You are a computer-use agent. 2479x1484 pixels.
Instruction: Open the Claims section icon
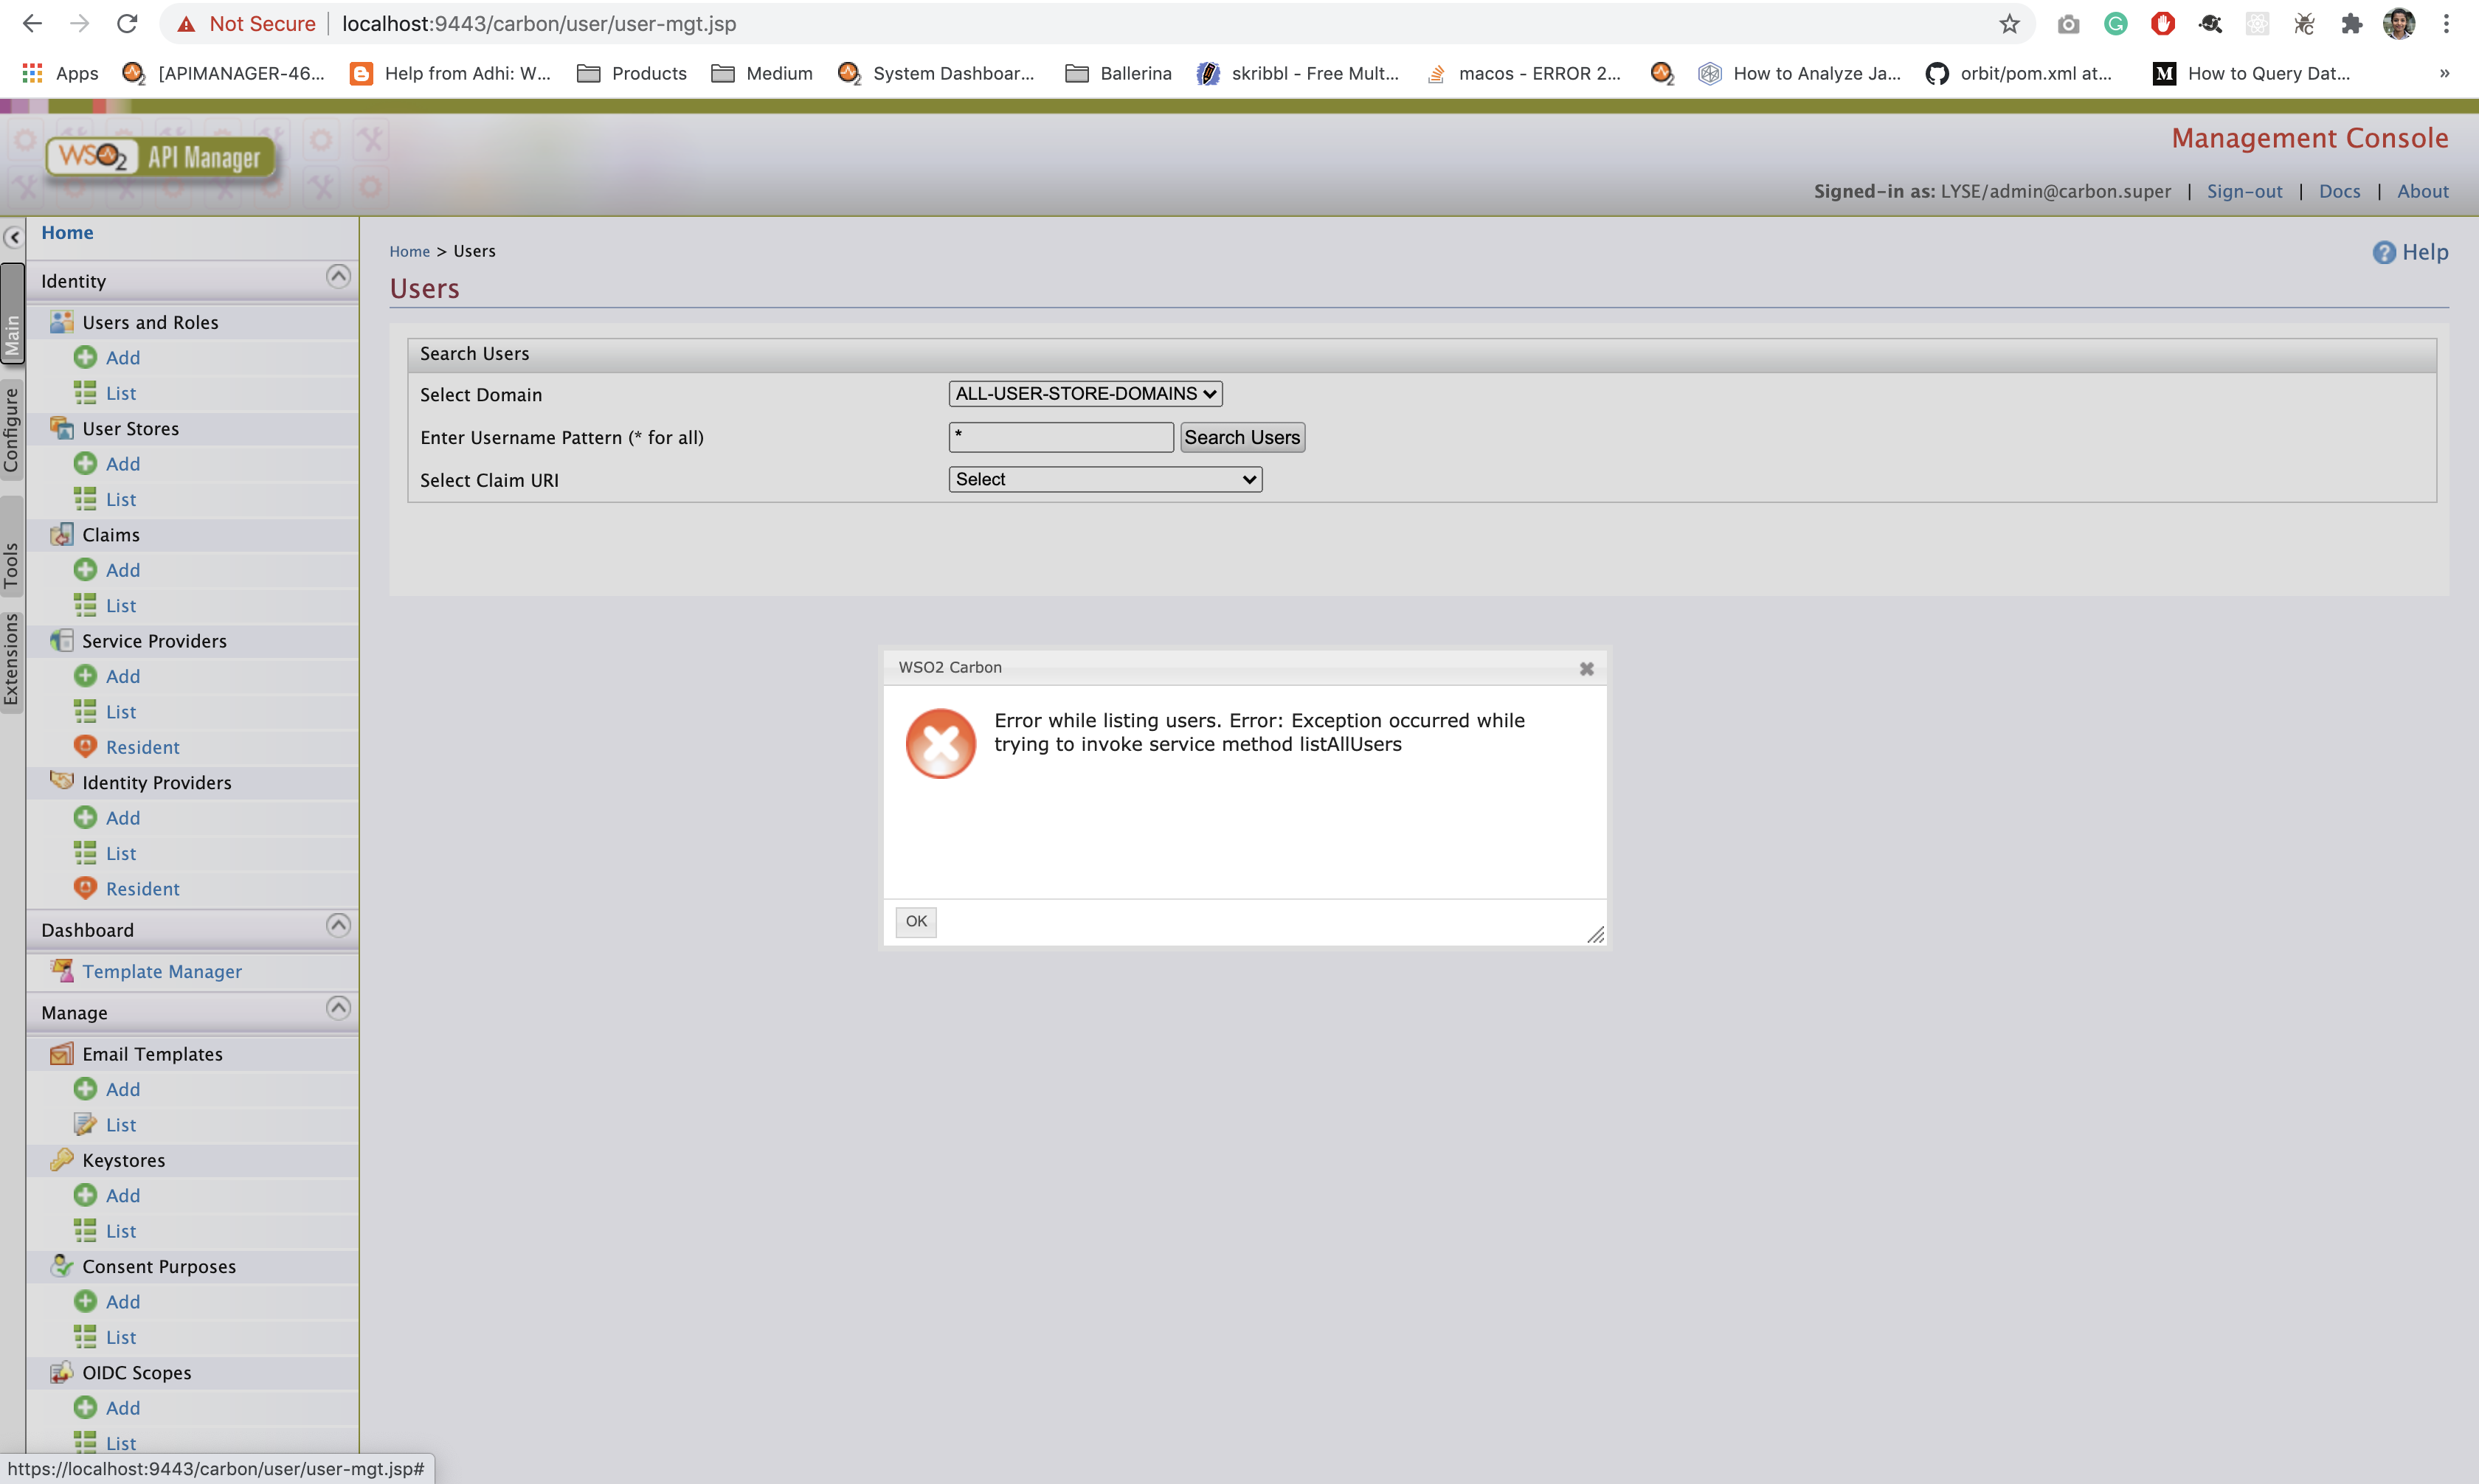click(x=63, y=534)
